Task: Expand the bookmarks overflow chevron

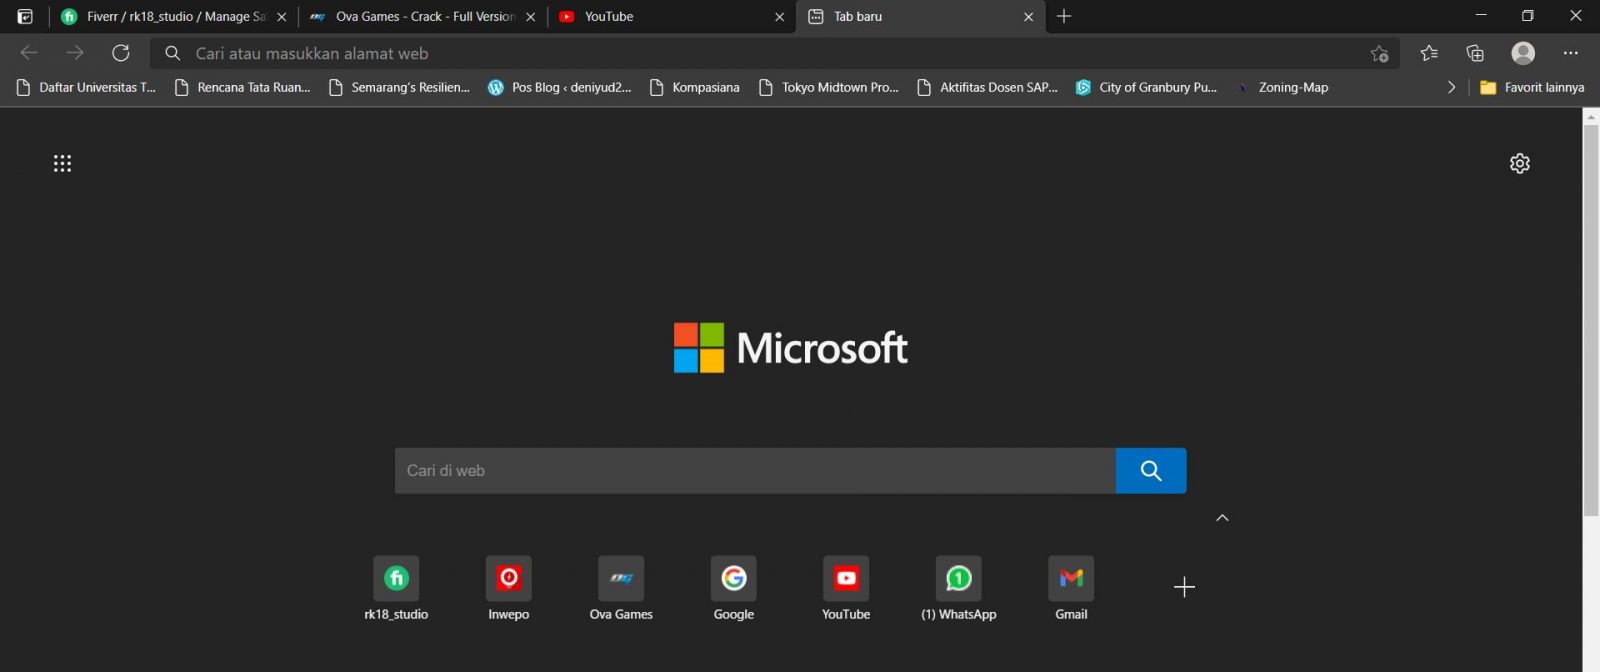Action: (x=1451, y=88)
